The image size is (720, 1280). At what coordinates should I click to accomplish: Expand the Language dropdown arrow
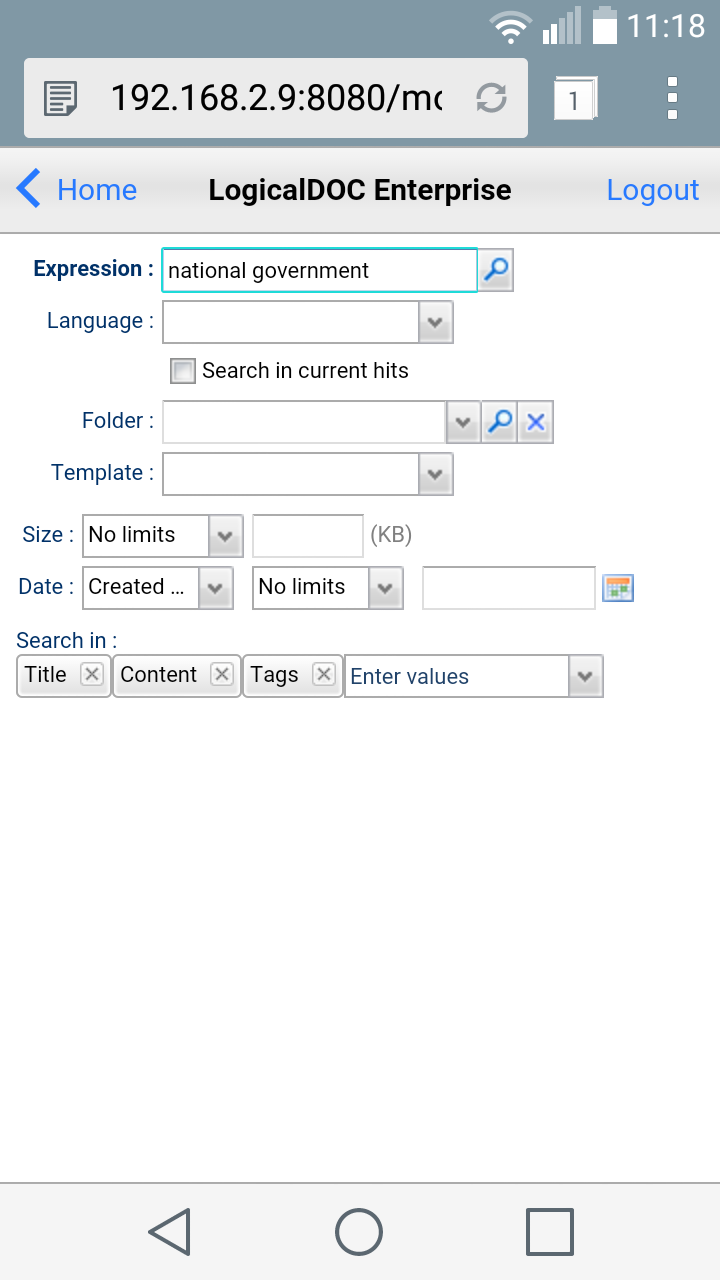click(x=435, y=322)
